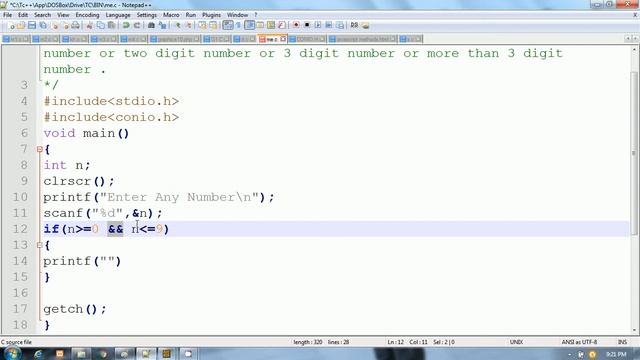Open Internet Explorer from the taskbar

coord(38,354)
